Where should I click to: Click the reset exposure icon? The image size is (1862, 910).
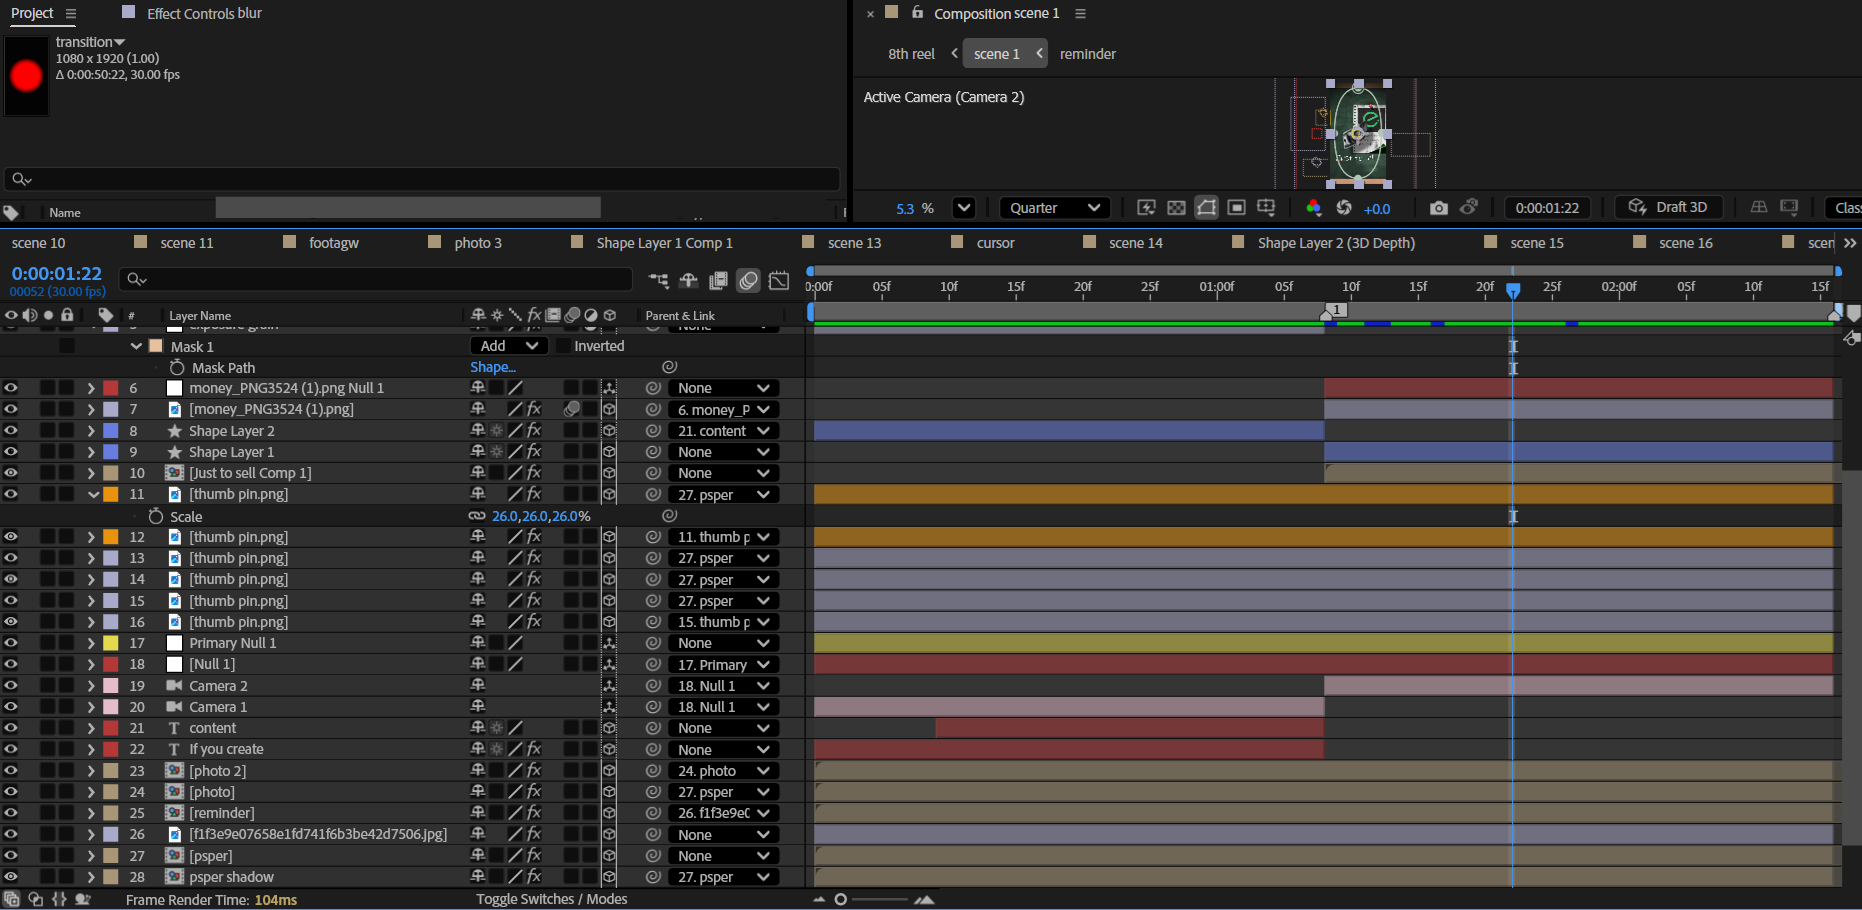pos(1344,208)
